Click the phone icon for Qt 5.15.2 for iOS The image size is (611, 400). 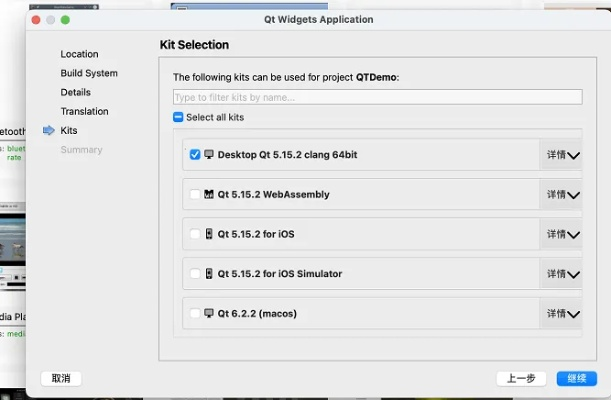209,234
